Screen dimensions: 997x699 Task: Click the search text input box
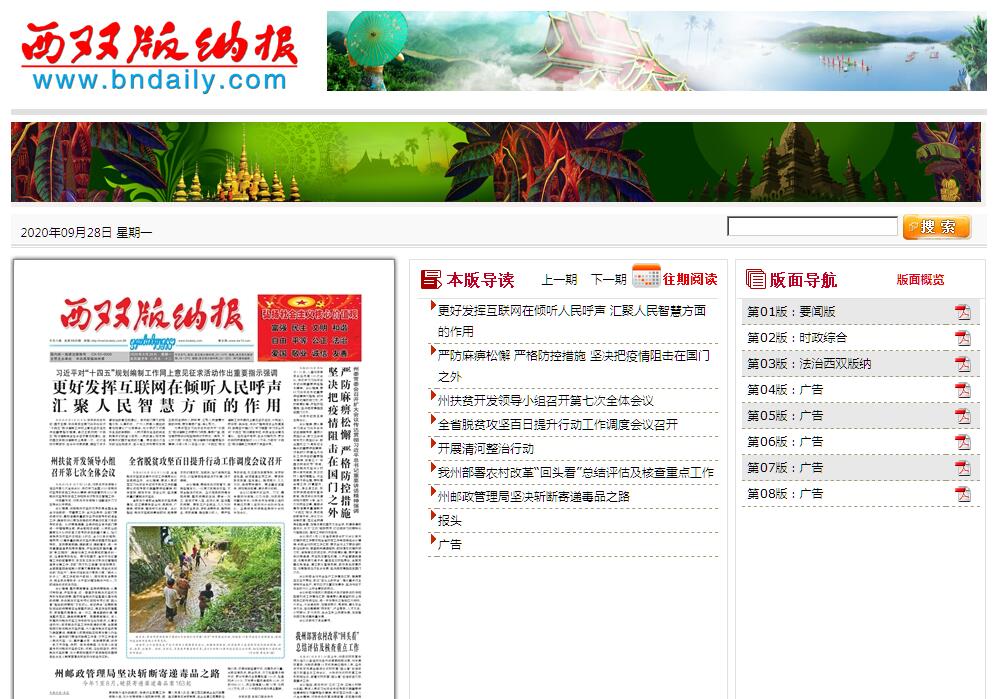click(x=811, y=227)
